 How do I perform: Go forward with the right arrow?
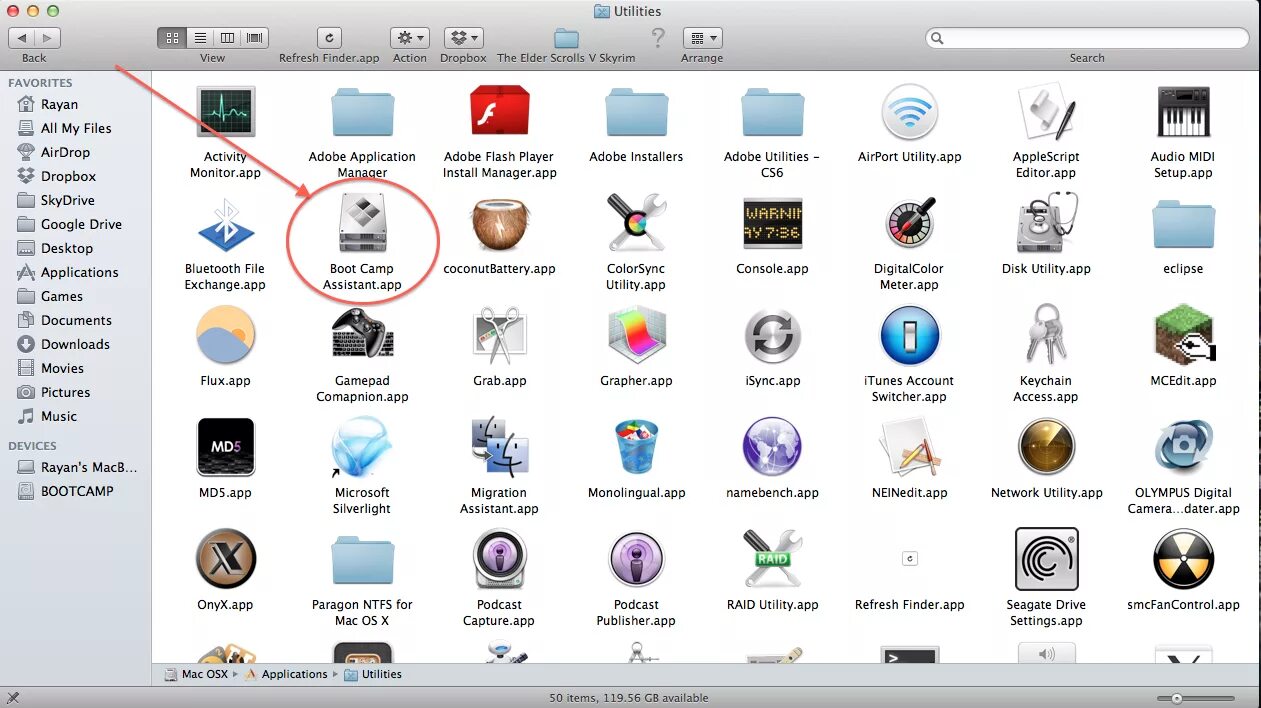[48, 38]
